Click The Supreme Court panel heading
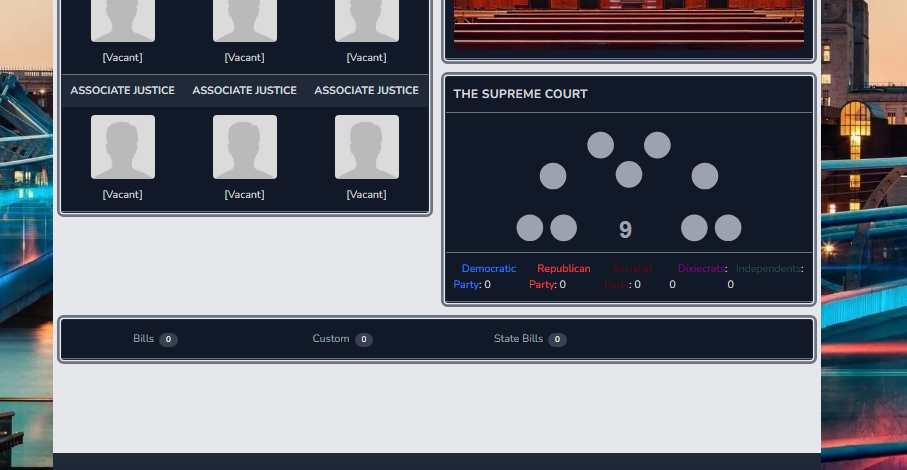The height and width of the screenshot is (470, 907). pos(520,94)
